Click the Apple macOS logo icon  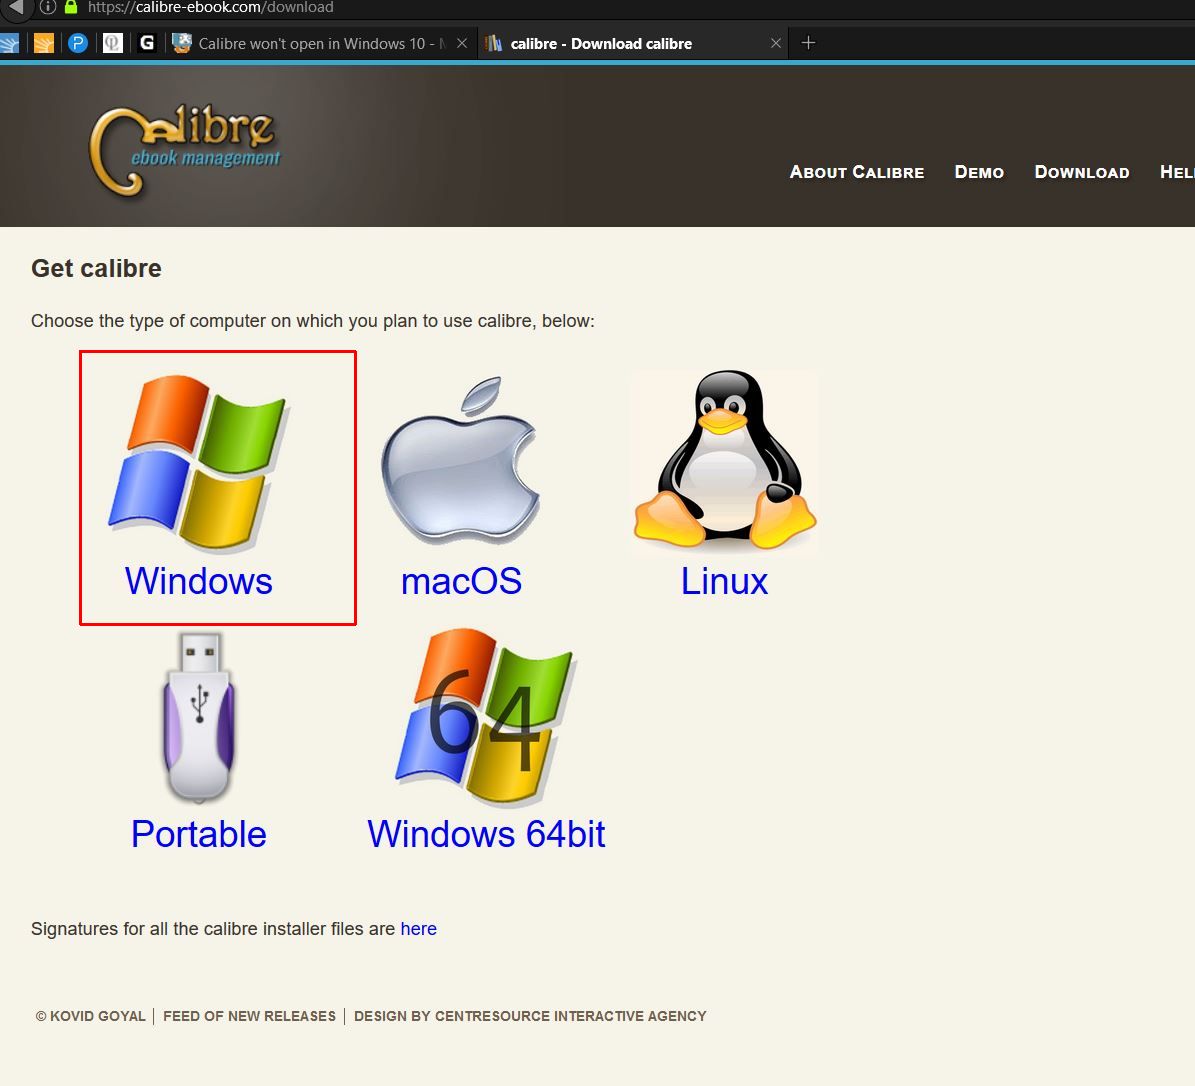461,460
